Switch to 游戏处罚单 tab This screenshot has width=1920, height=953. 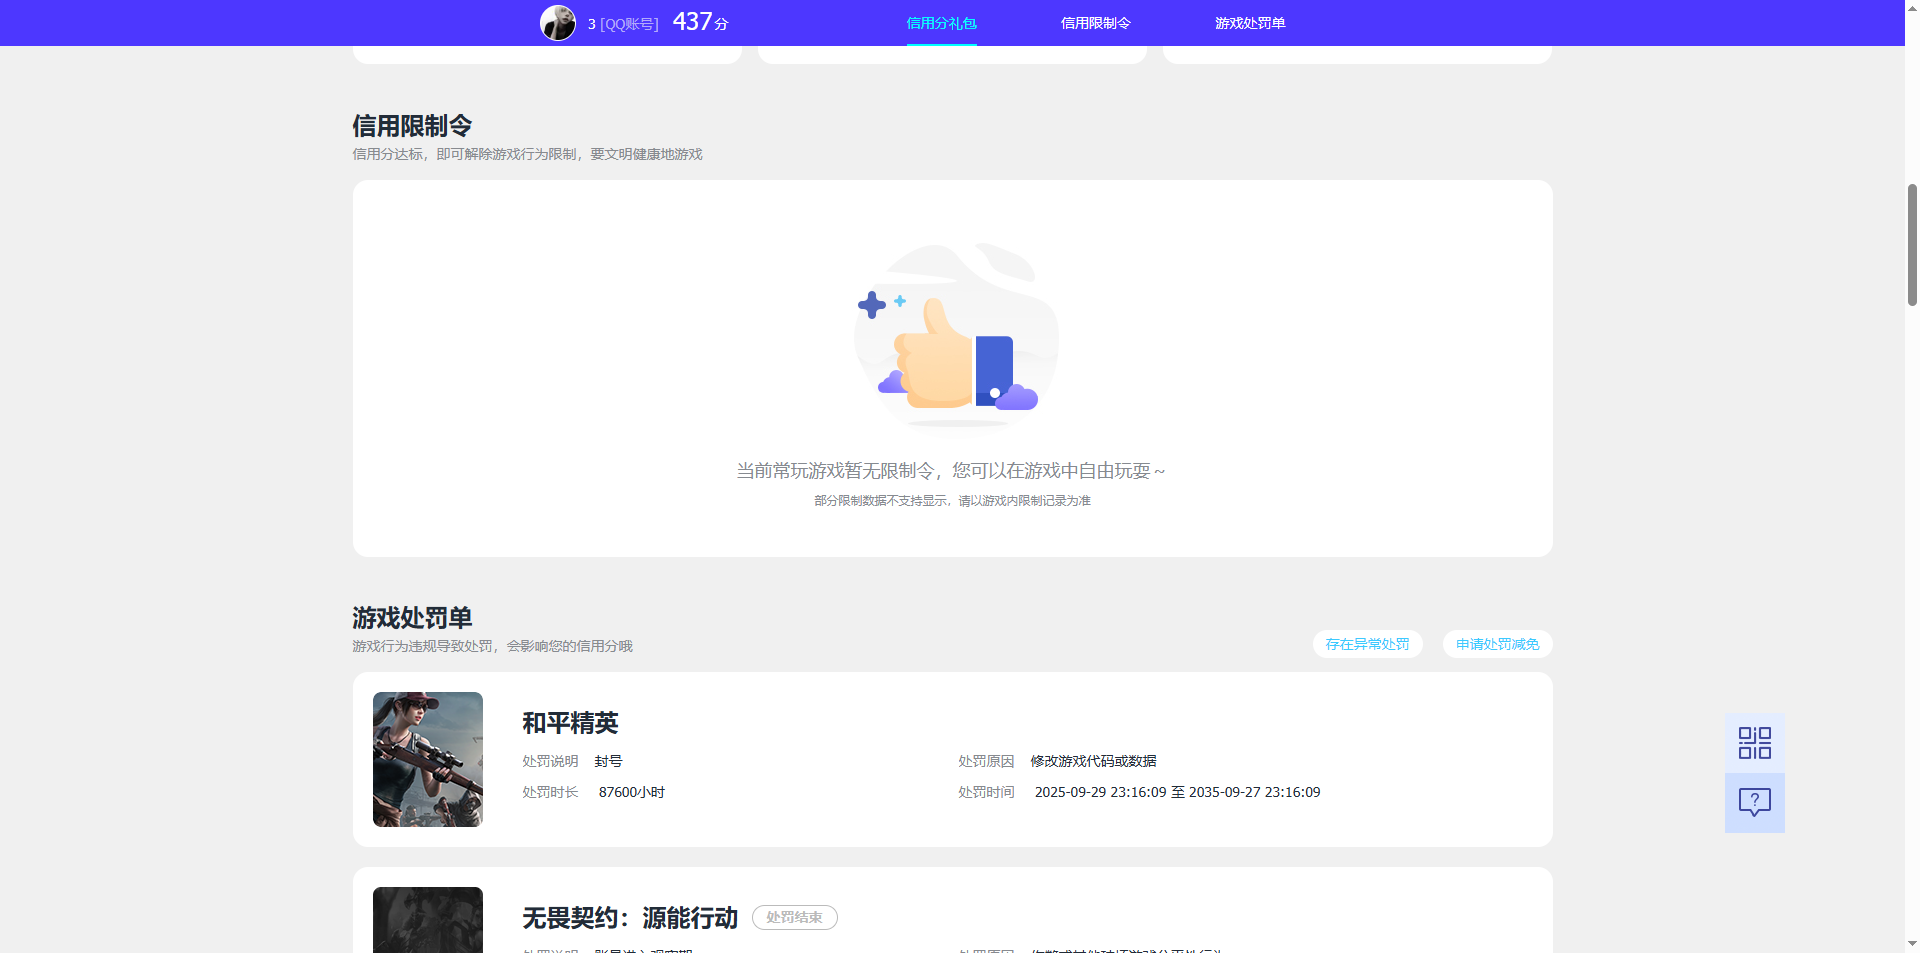[x=1250, y=23]
